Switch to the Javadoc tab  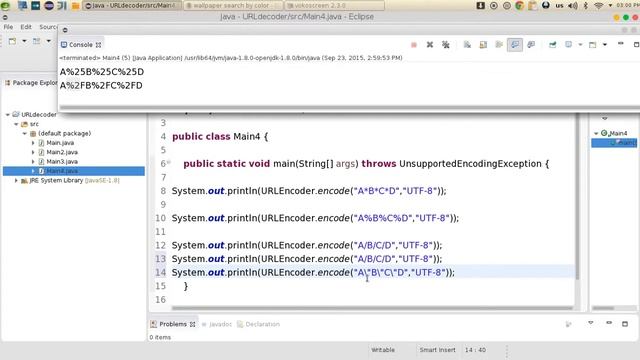pyautogui.click(x=217, y=324)
